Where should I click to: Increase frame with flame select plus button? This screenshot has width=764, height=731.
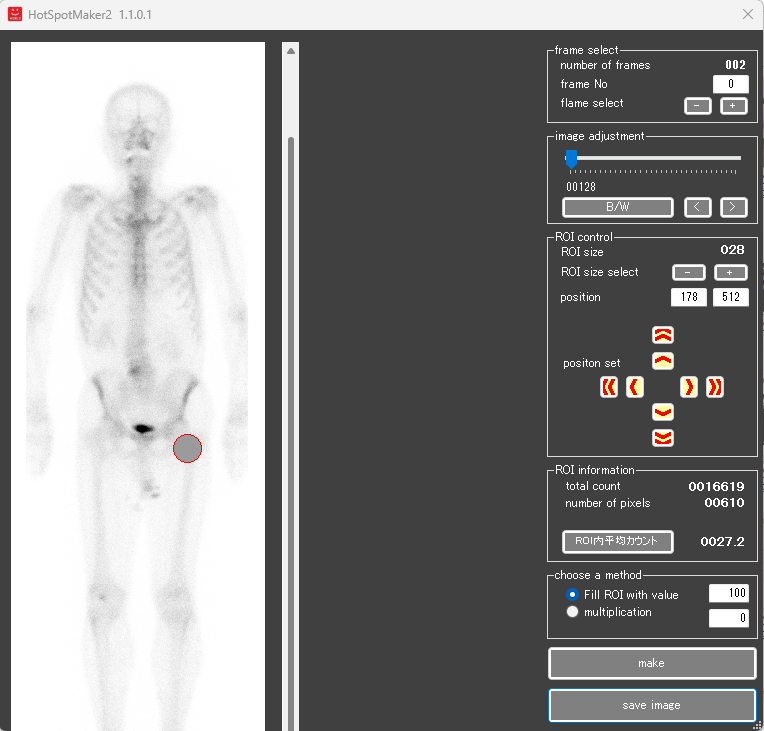tap(734, 106)
